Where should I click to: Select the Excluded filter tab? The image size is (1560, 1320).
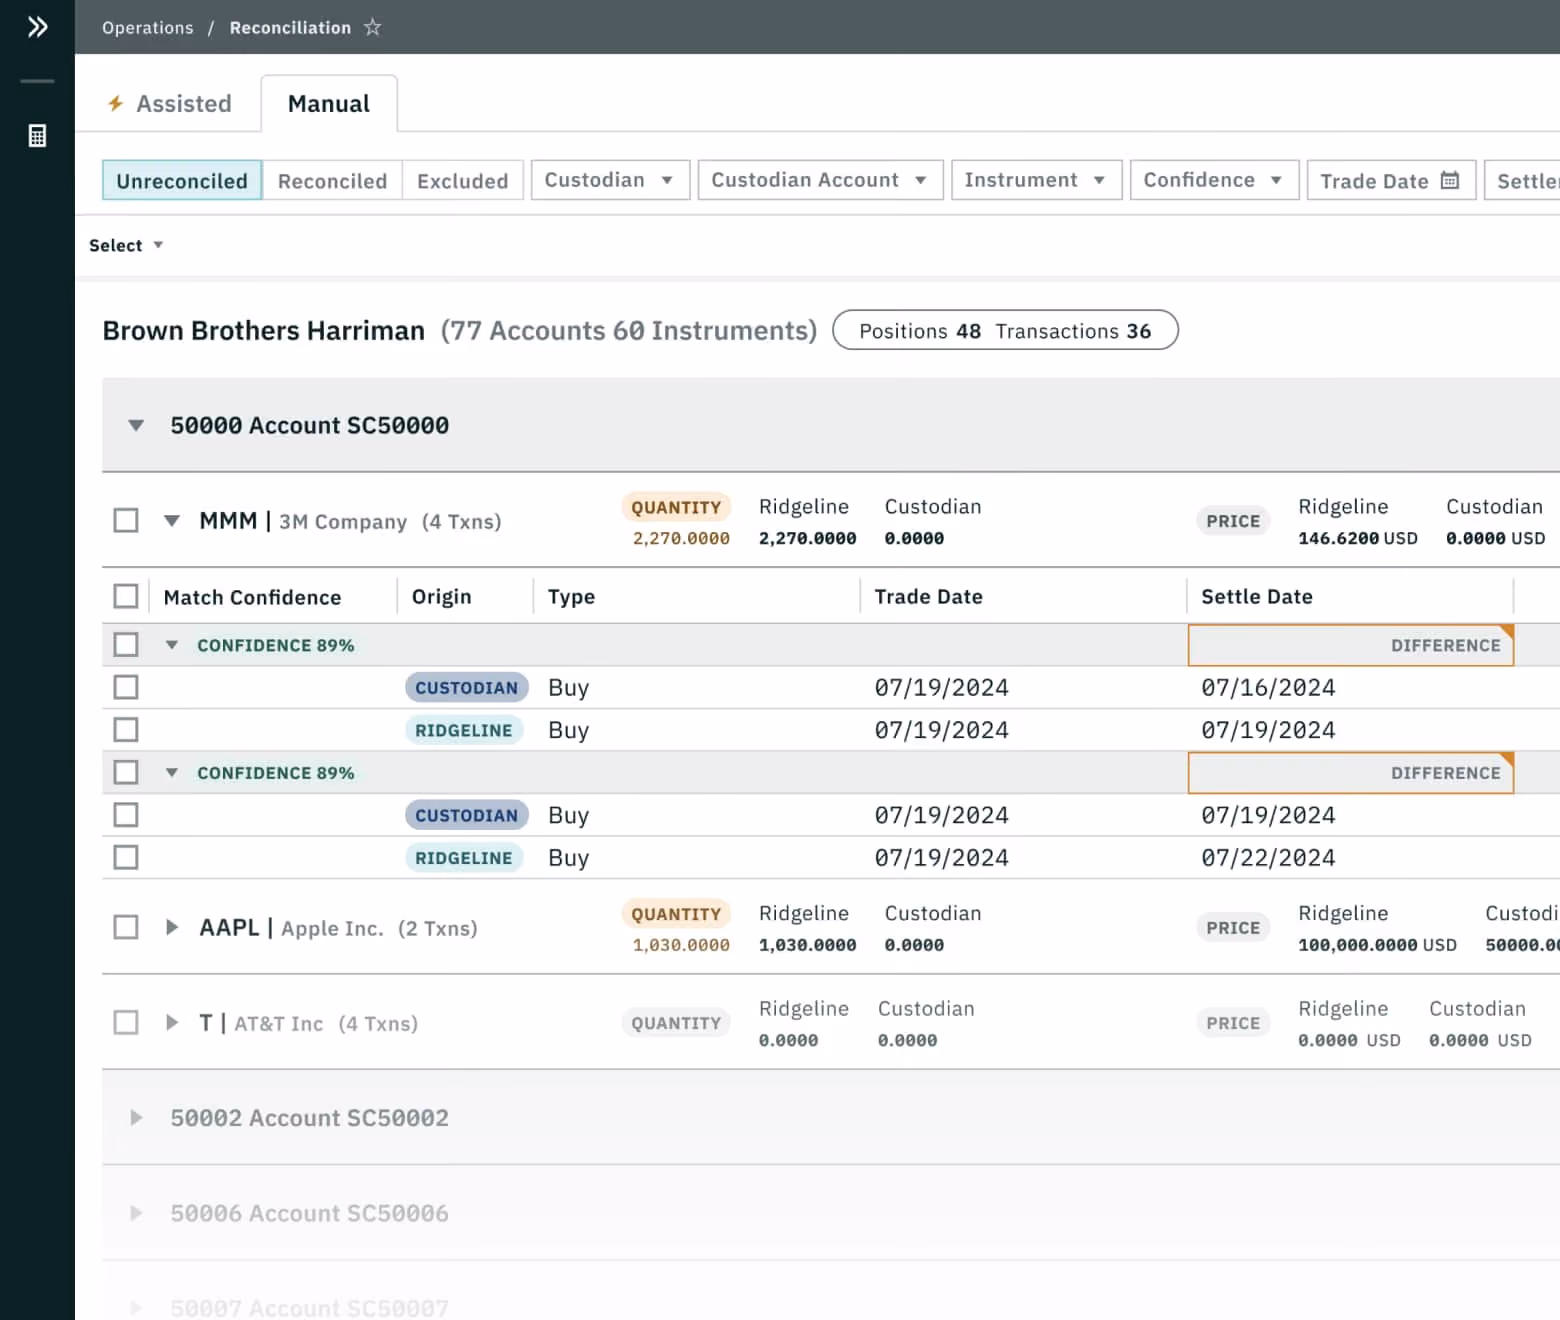pos(462,181)
